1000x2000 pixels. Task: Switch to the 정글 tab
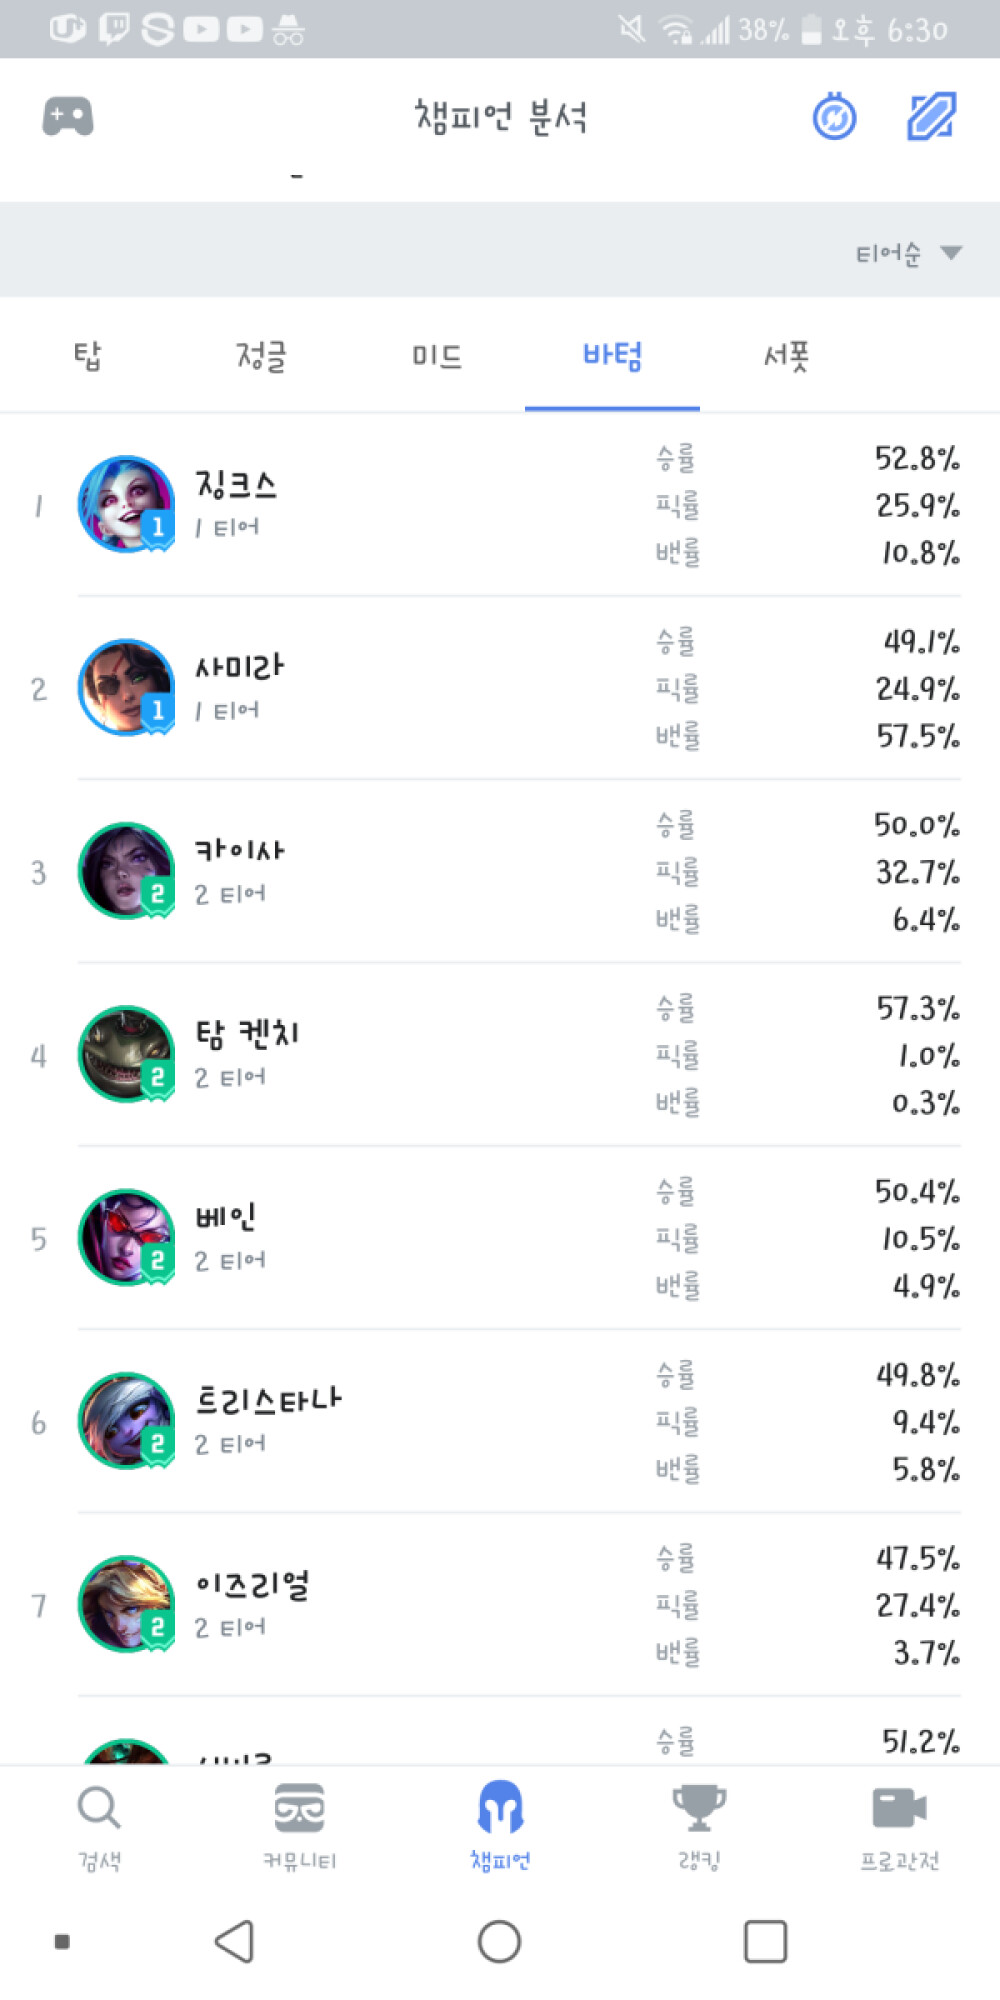click(x=262, y=356)
